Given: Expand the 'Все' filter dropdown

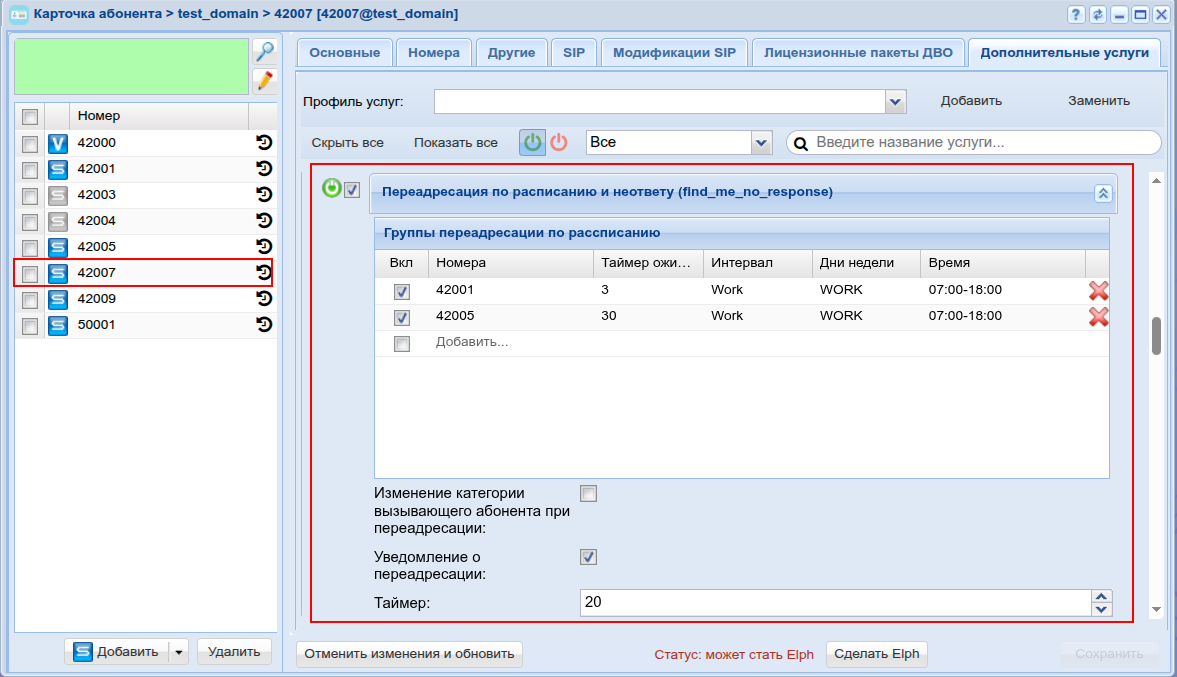Looking at the screenshot, I should tap(762, 143).
